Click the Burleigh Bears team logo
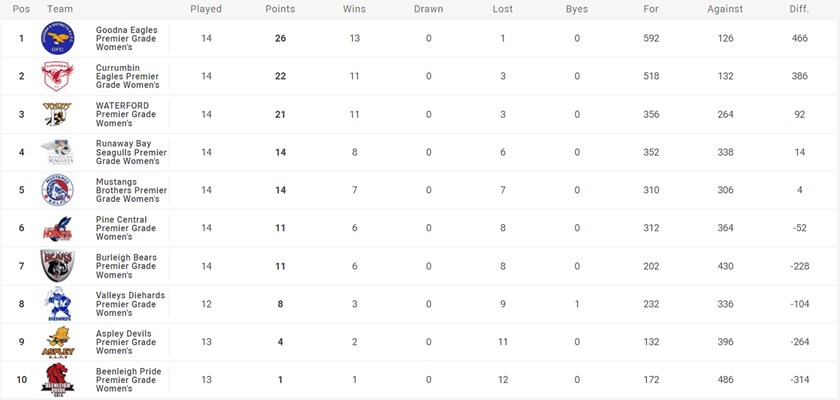The image size is (840, 400). coord(57,266)
